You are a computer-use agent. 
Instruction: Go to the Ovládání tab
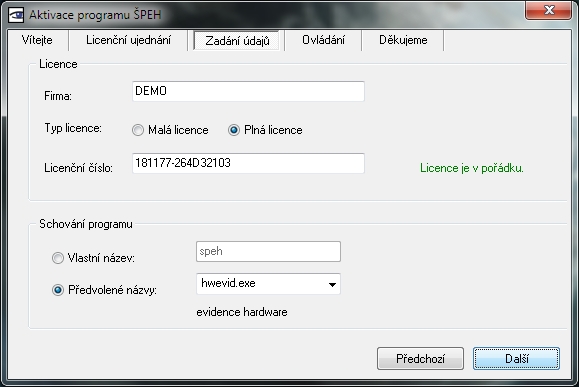coord(323,40)
